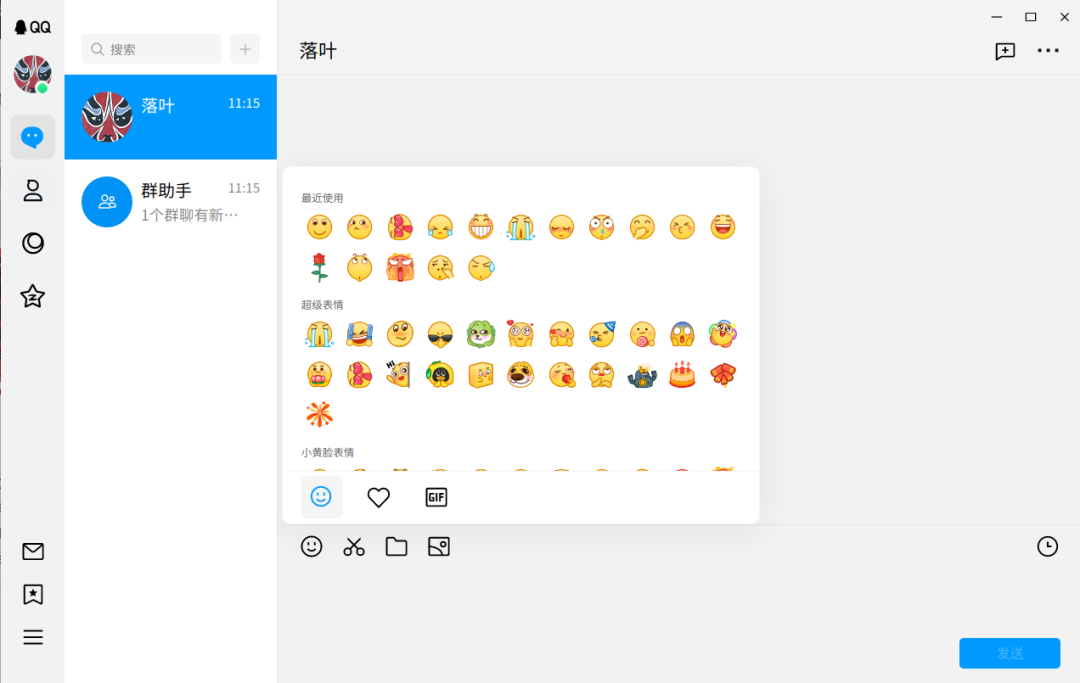Switch to the GIF emoji tab
This screenshot has width=1080, height=683.
(x=436, y=497)
